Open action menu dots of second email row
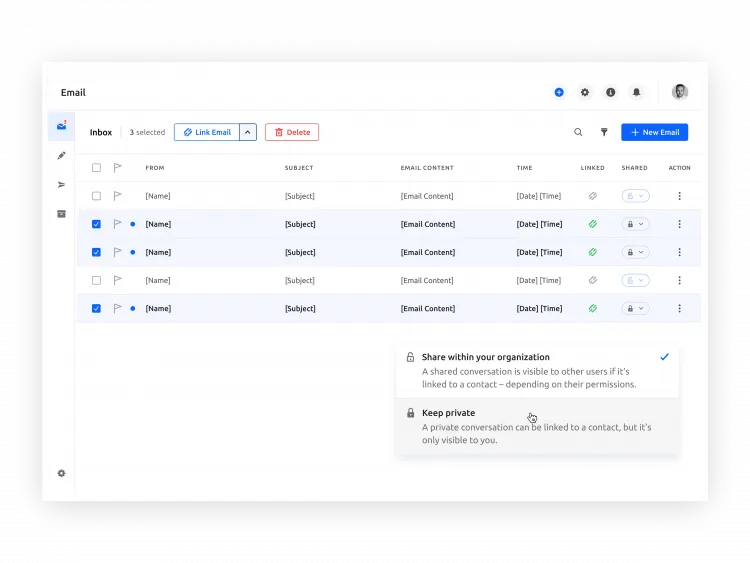Viewport: 750px width, 563px height. coord(679,224)
